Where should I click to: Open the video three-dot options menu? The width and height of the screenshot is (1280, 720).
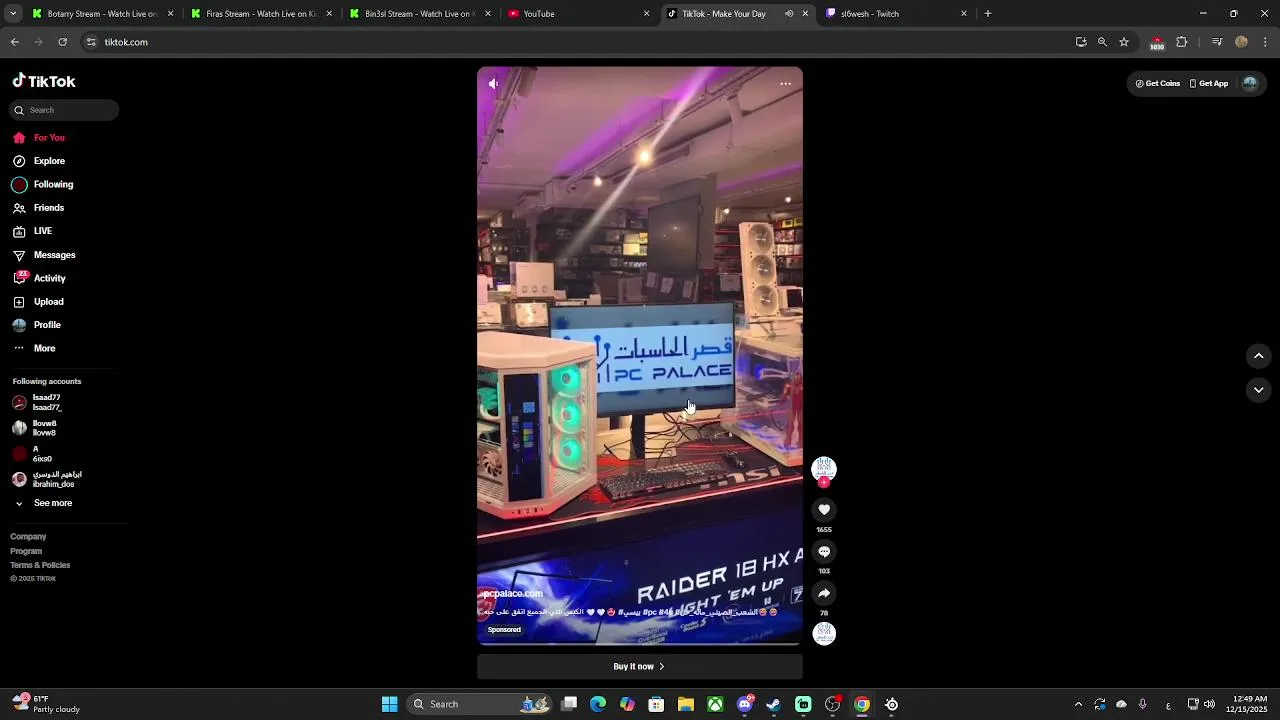[786, 84]
